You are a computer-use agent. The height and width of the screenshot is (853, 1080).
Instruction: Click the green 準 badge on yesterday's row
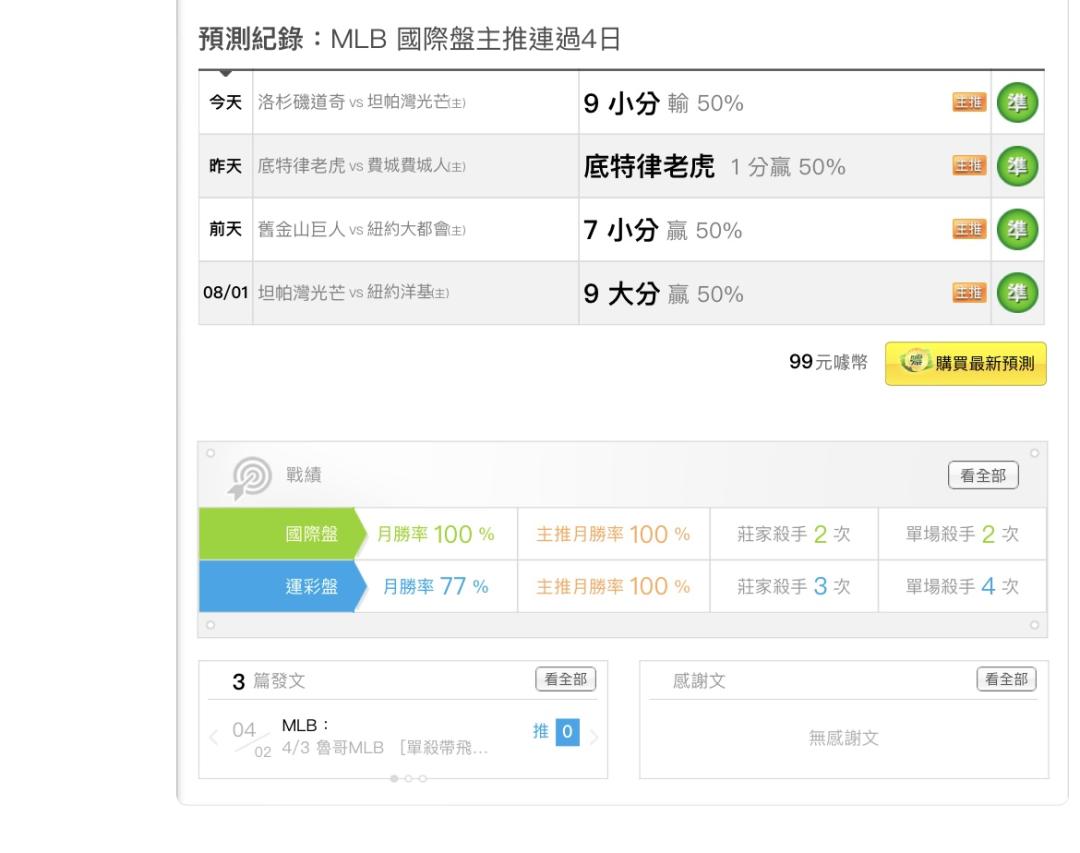pyautogui.click(x=1017, y=167)
